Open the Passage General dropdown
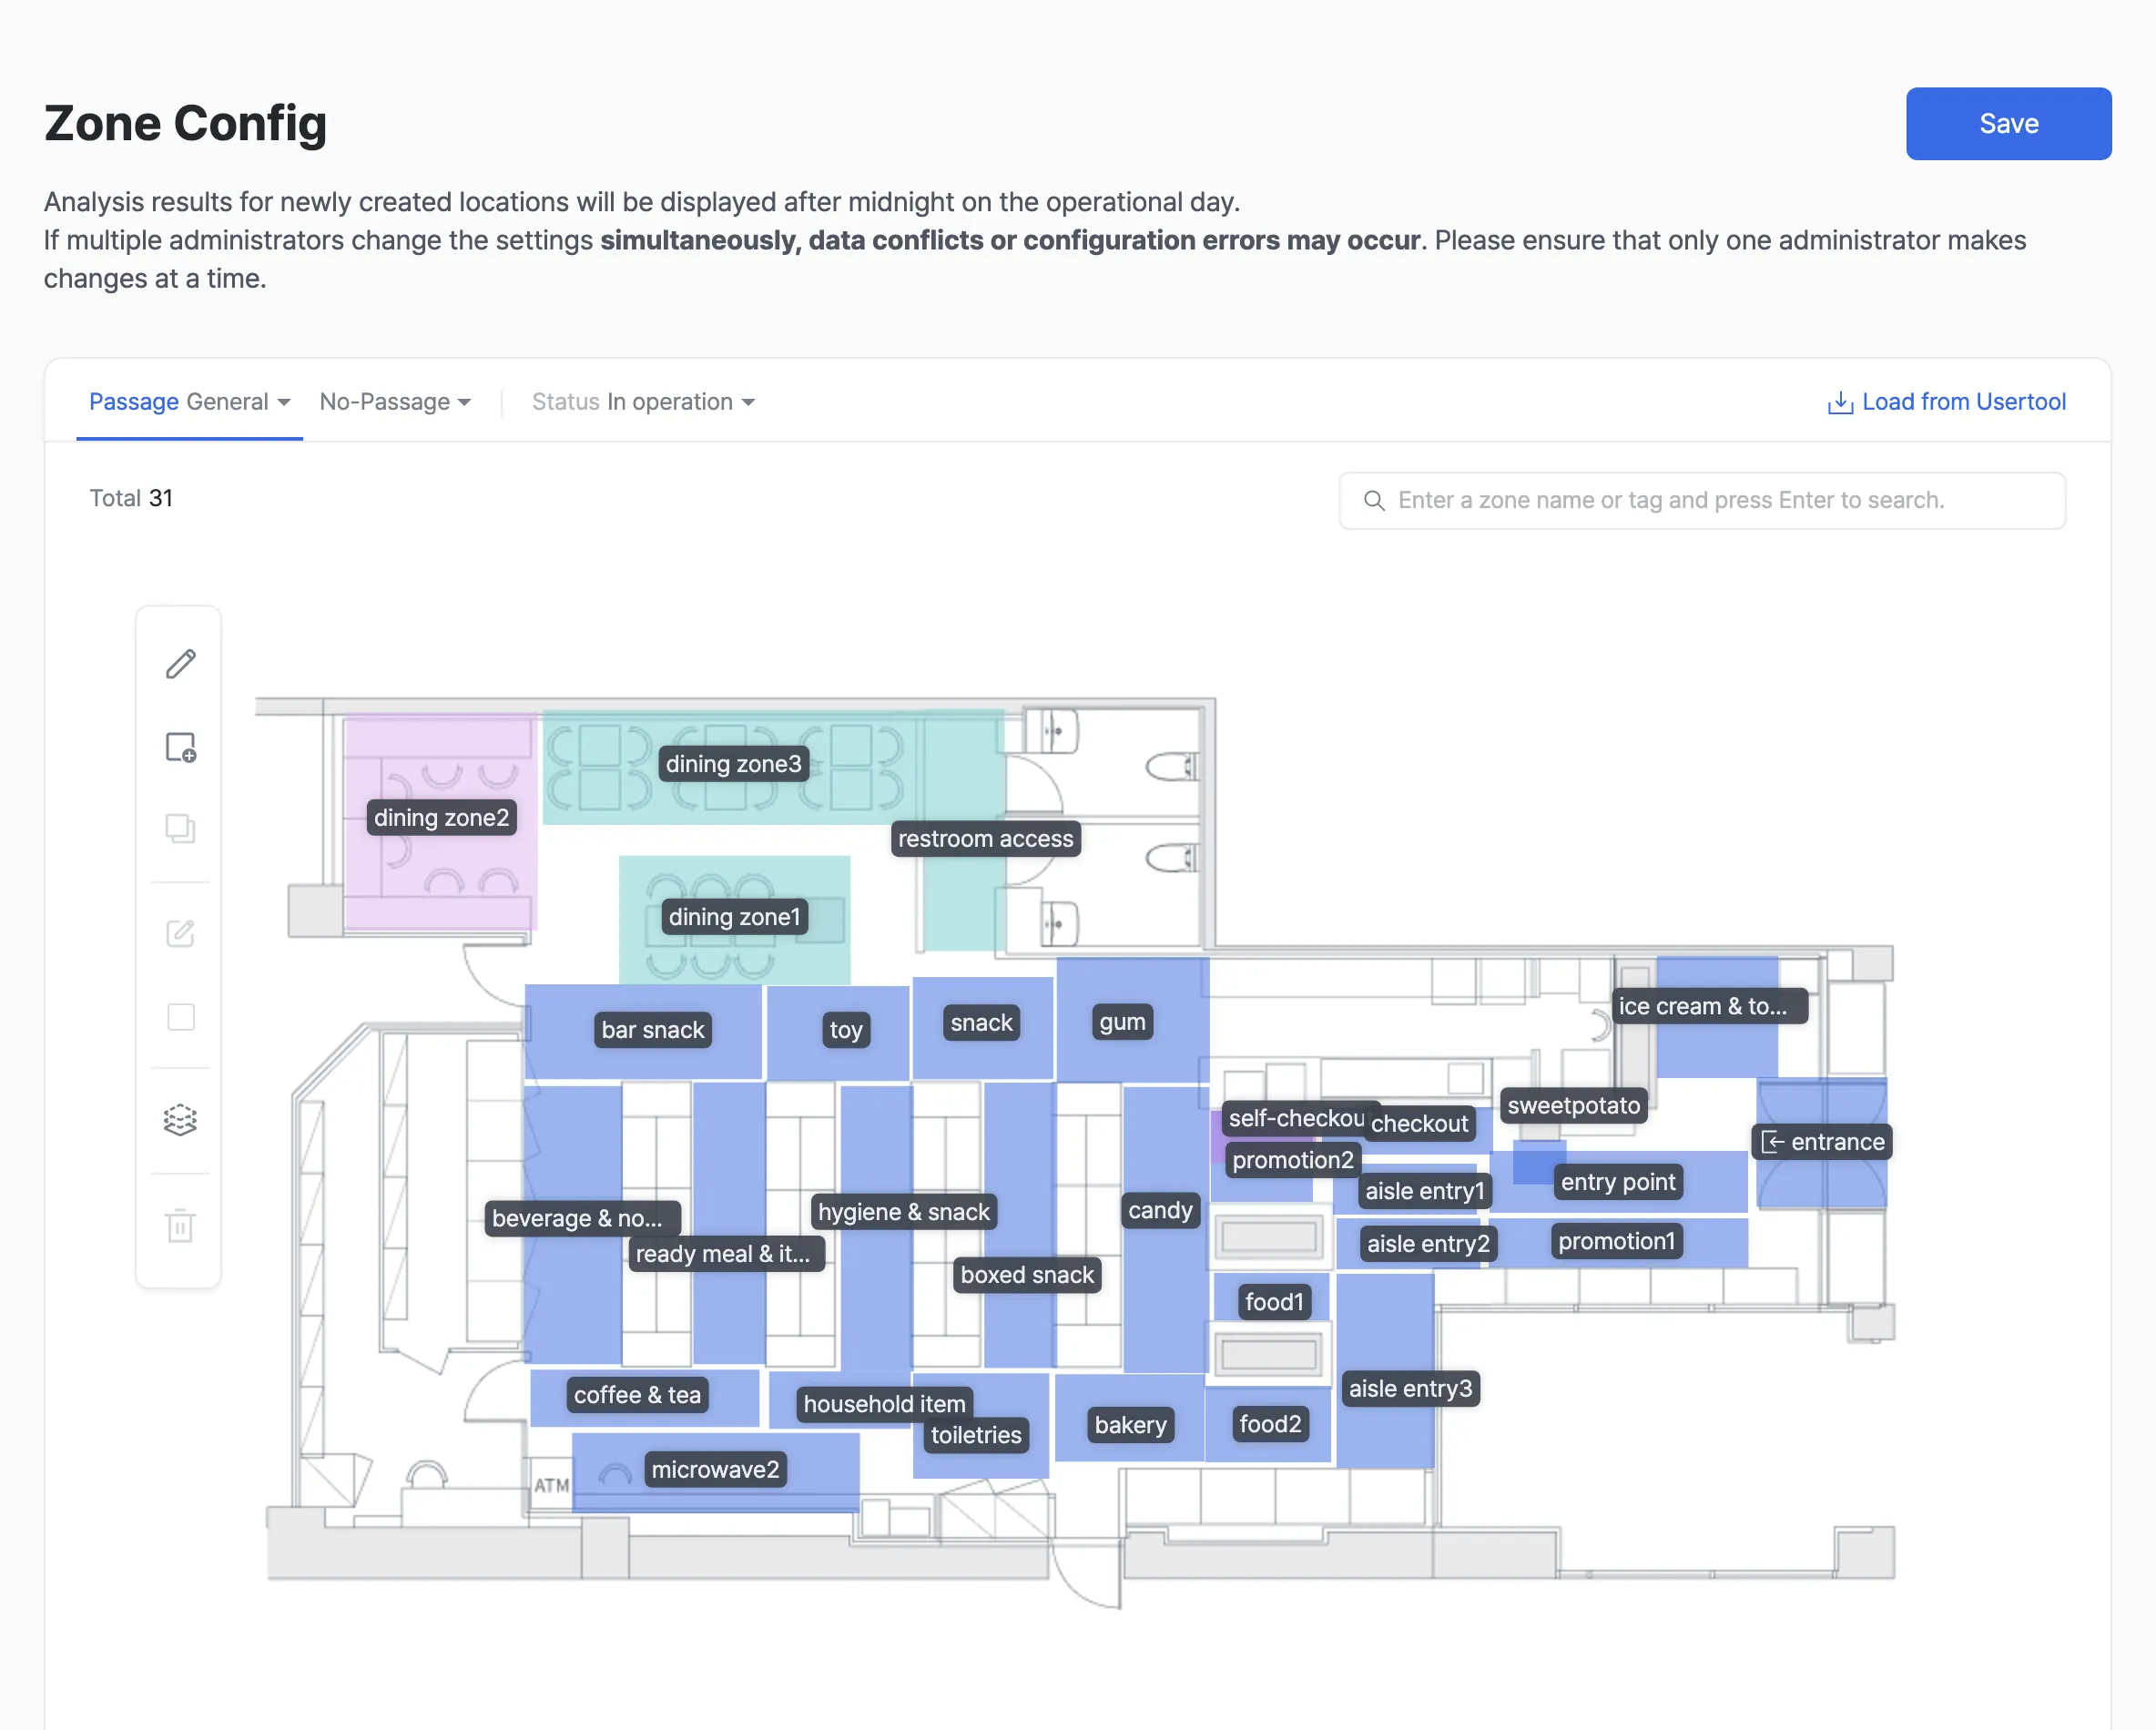The width and height of the screenshot is (2156, 1730). tap(189, 402)
